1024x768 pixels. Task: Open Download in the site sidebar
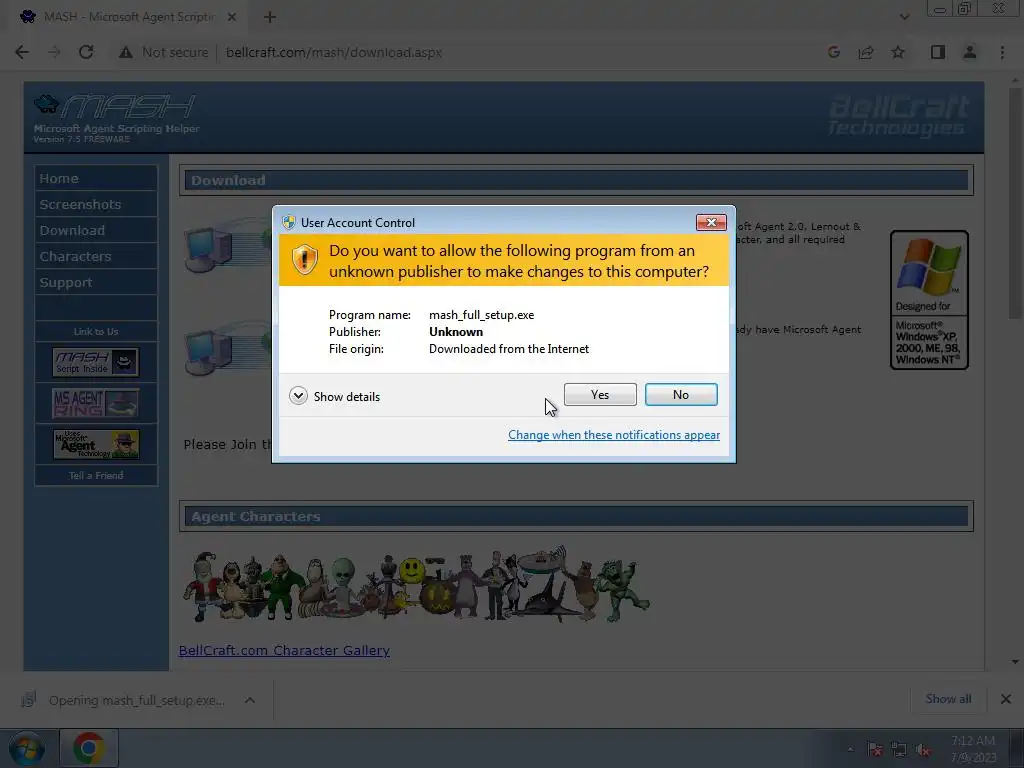(x=96, y=231)
